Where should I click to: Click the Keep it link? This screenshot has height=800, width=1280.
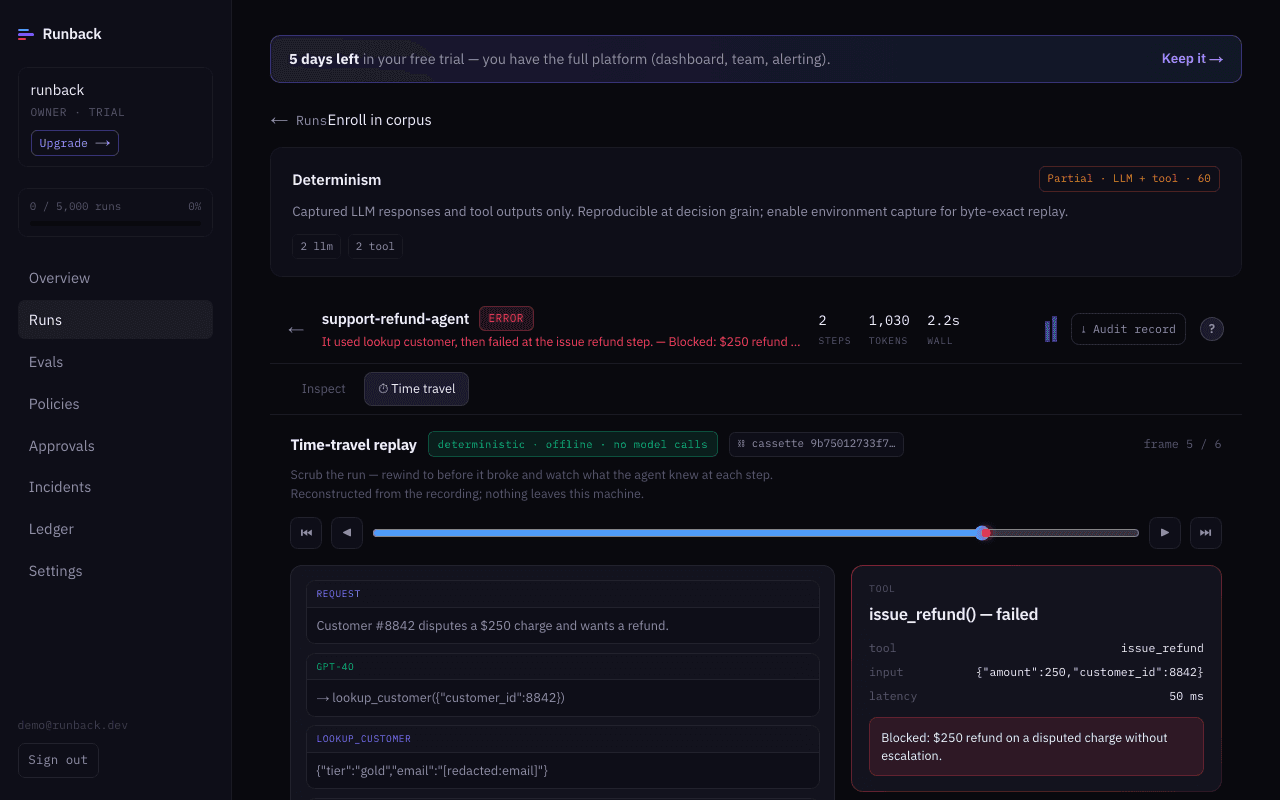click(x=1192, y=59)
